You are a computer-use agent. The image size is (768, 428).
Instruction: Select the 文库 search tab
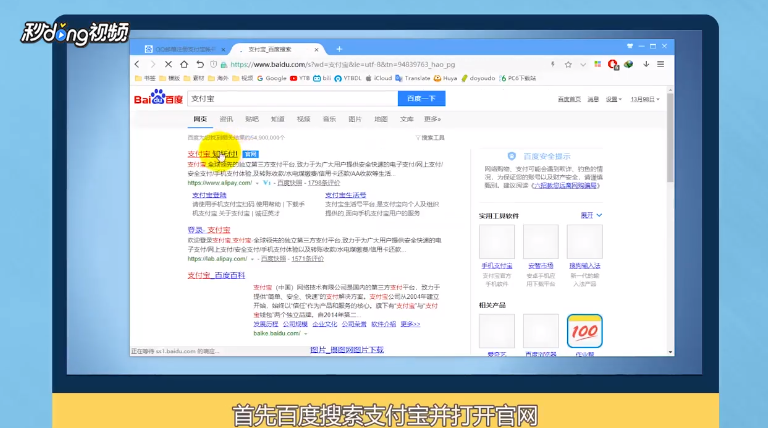407,119
